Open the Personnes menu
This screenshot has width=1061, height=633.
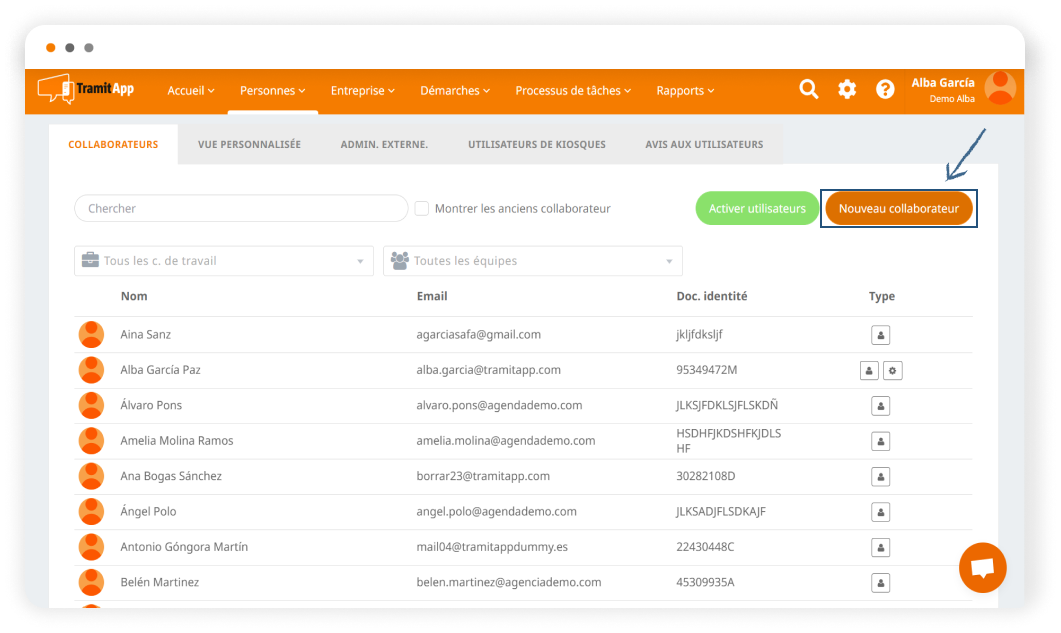click(272, 91)
